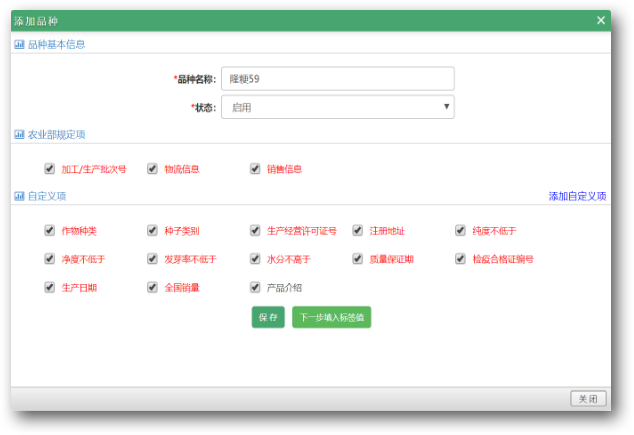The height and width of the screenshot is (435, 634).
Task: Click the 添加自定义项 link
Action: coord(577,196)
